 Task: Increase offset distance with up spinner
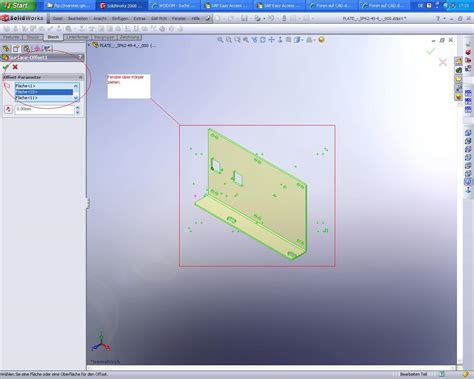78,107
